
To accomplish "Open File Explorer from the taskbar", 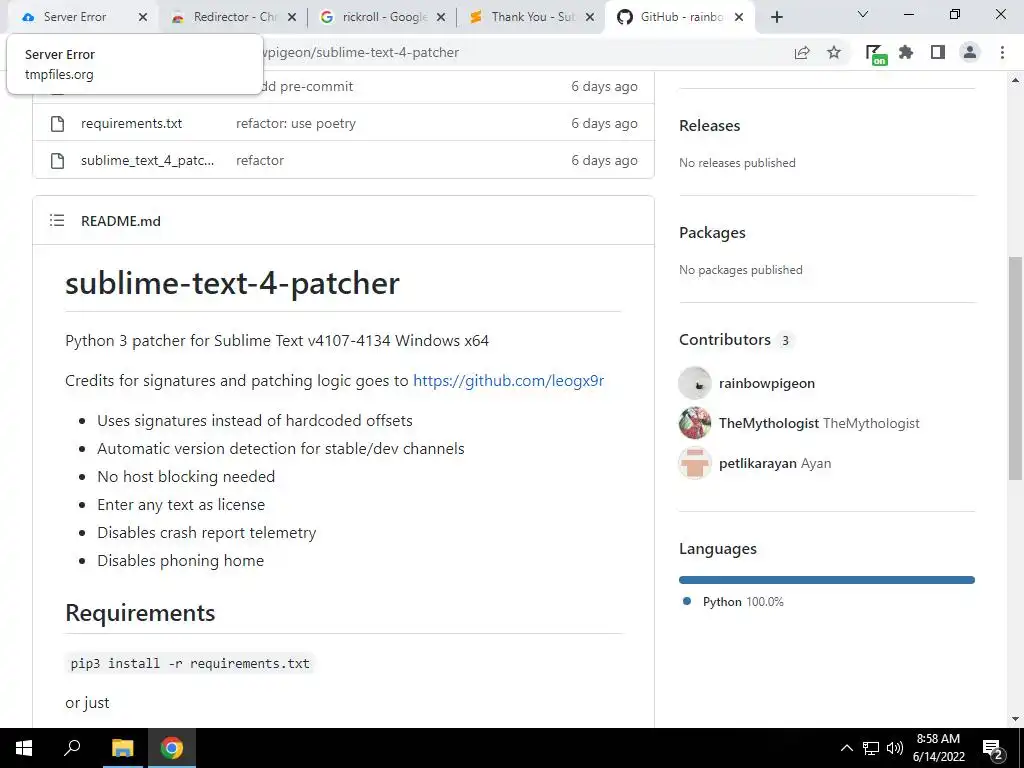I will 122,748.
